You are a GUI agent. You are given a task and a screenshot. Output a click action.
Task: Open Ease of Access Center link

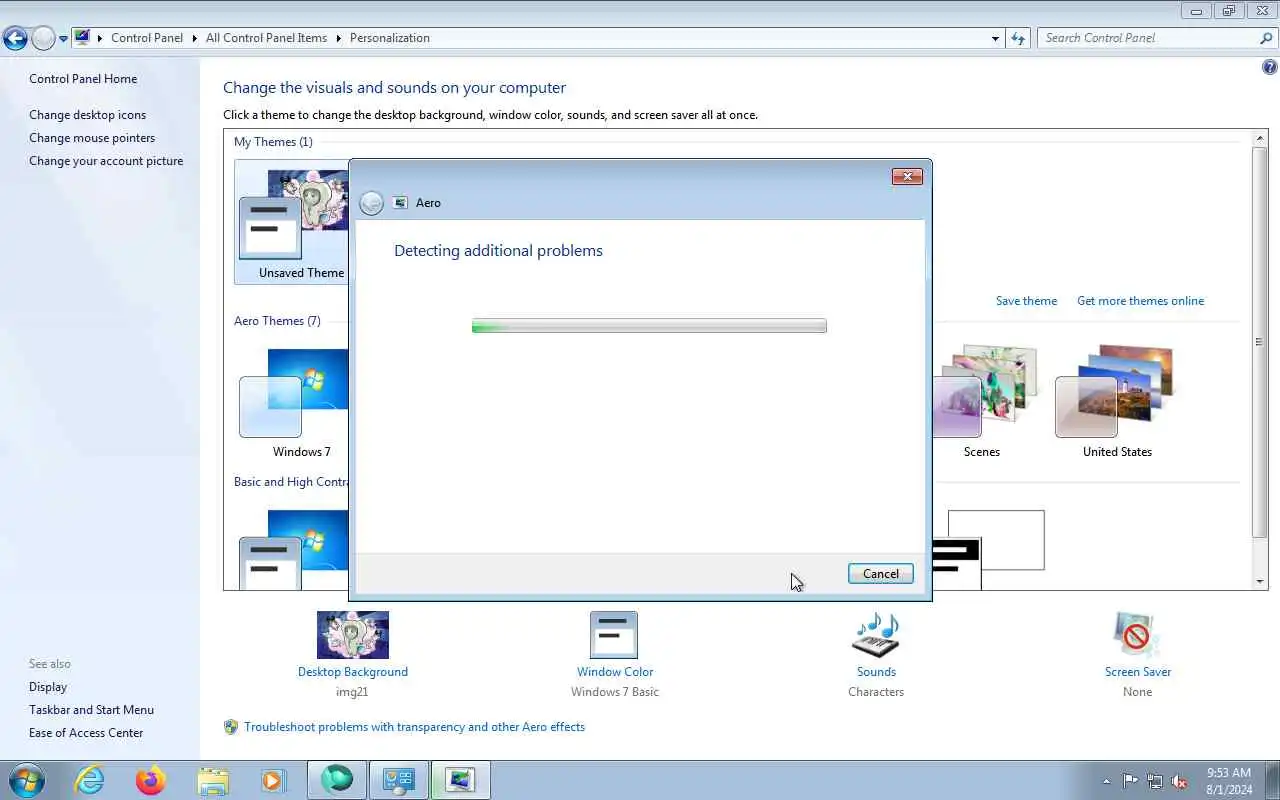point(86,733)
